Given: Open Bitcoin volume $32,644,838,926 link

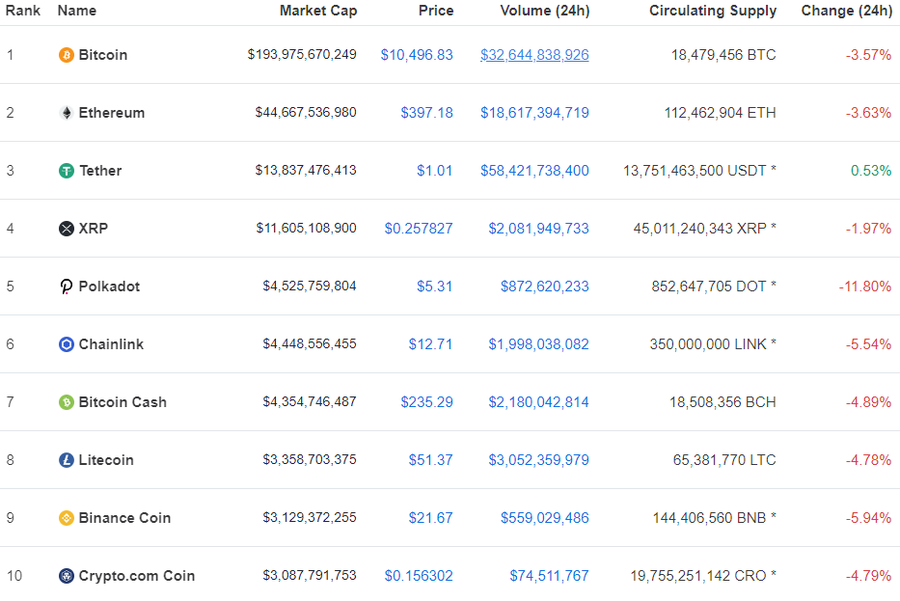Looking at the screenshot, I should [535, 55].
